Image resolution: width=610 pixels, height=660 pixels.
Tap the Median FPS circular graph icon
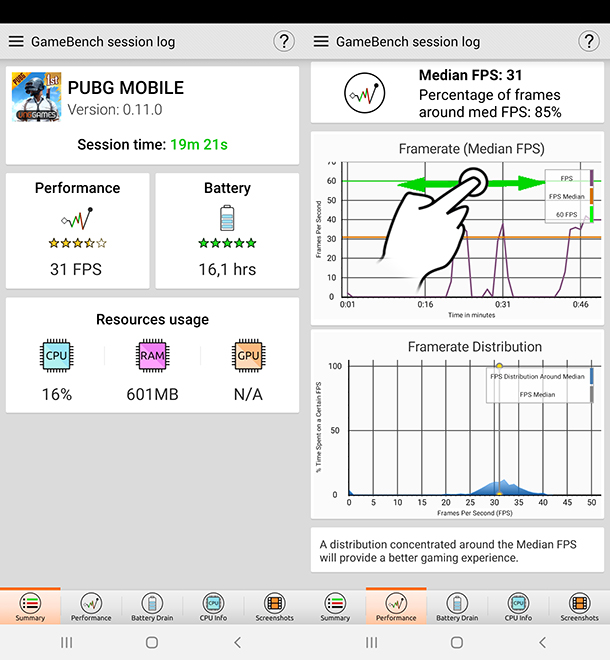click(x=365, y=93)
